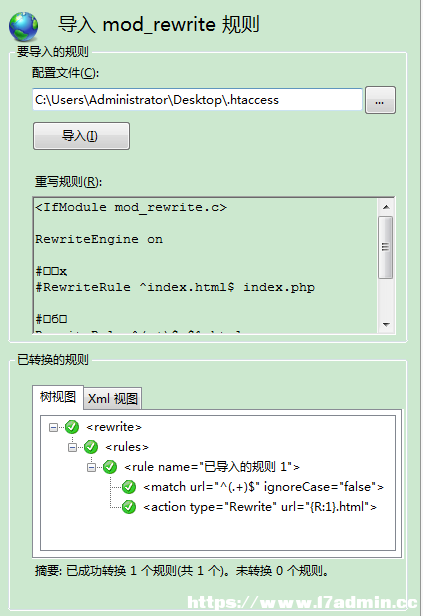This screenshot has width=423, height=616.
Task: Collapse the <rules> tree node
Action: (72, 447)
